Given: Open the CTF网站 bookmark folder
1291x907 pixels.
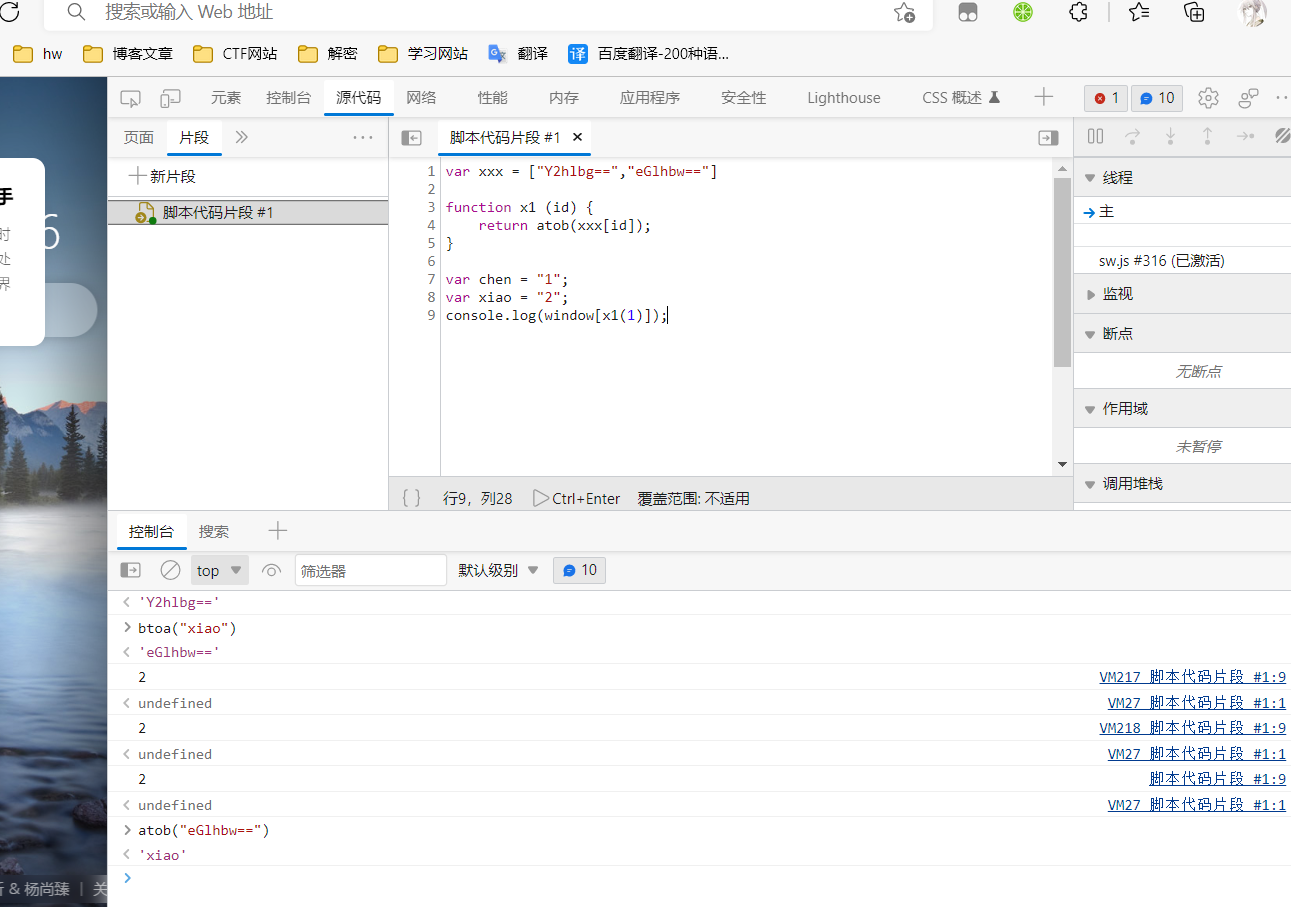Looking at the screenshot, I should click(235, 53).
